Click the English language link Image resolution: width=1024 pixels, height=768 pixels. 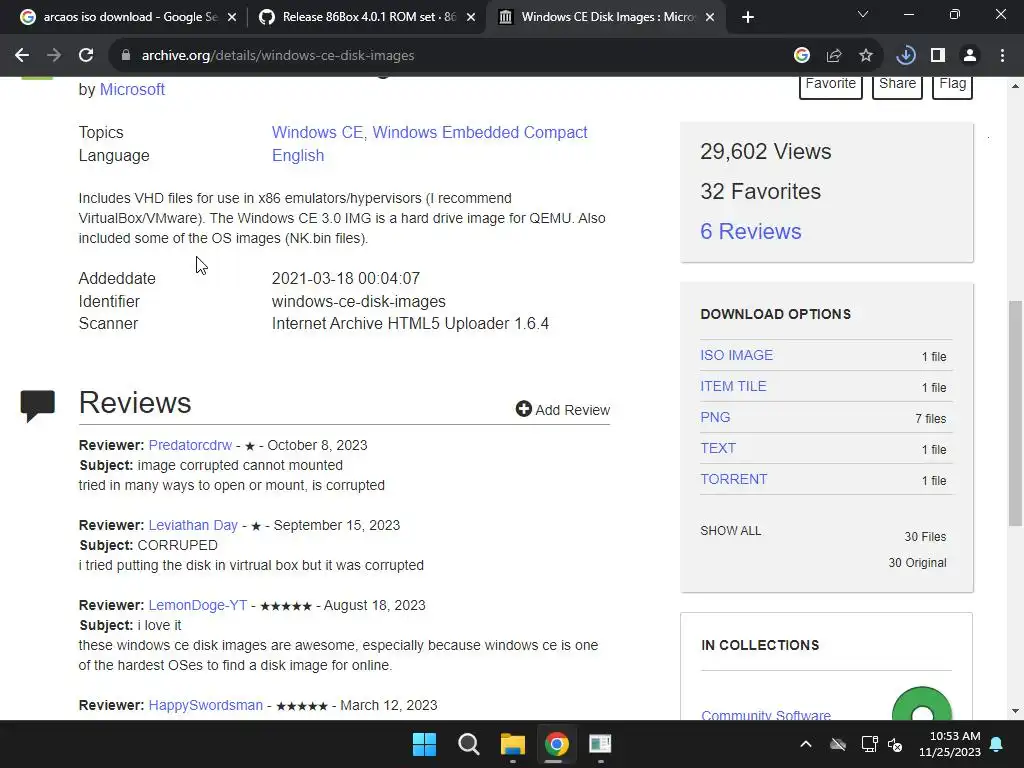click(x=298, y=155)
